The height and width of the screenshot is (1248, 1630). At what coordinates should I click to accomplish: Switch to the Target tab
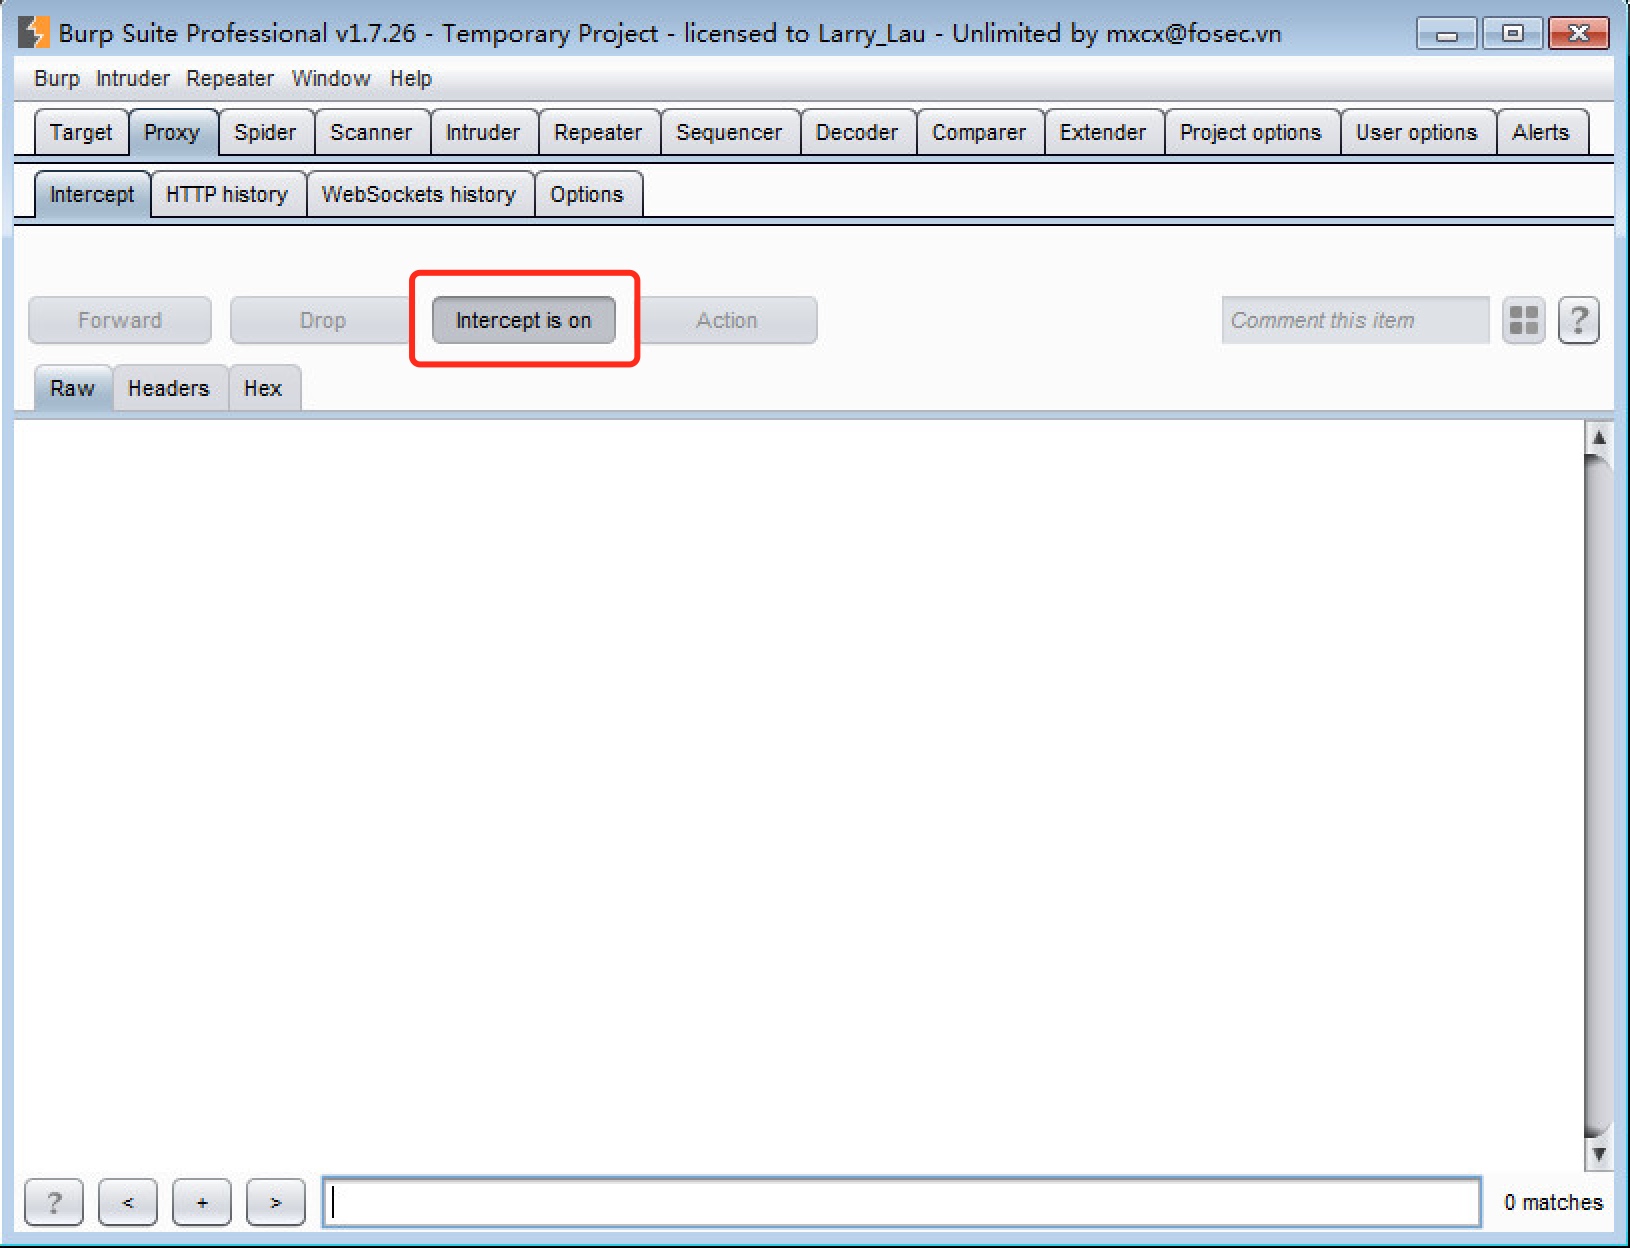81,132
